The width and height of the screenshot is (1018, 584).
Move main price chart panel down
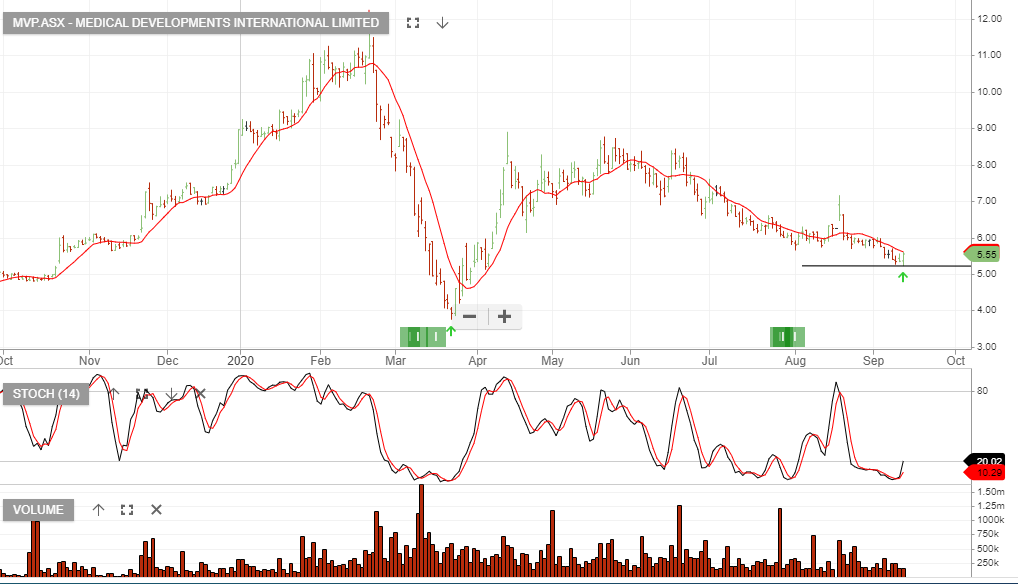click(x=442, y=23)
